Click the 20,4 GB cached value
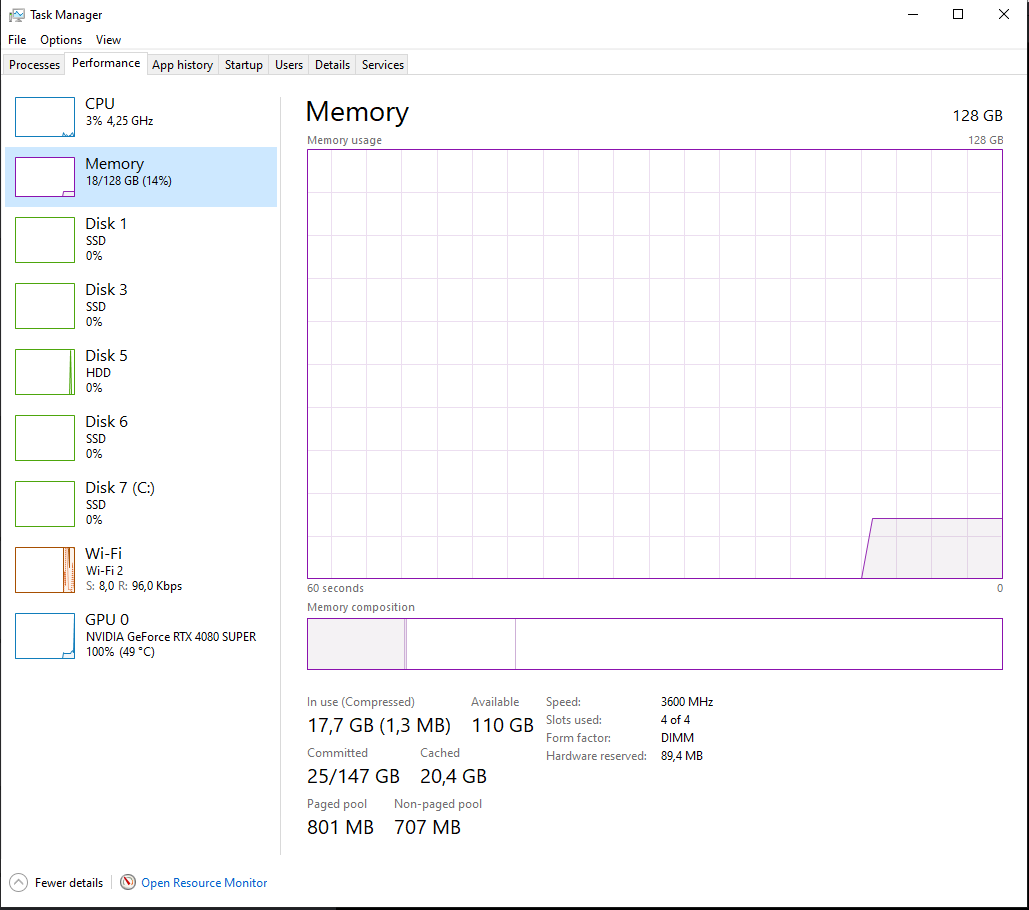The height and width of the screenshot is (910, 1029). (x=453, y=777)
